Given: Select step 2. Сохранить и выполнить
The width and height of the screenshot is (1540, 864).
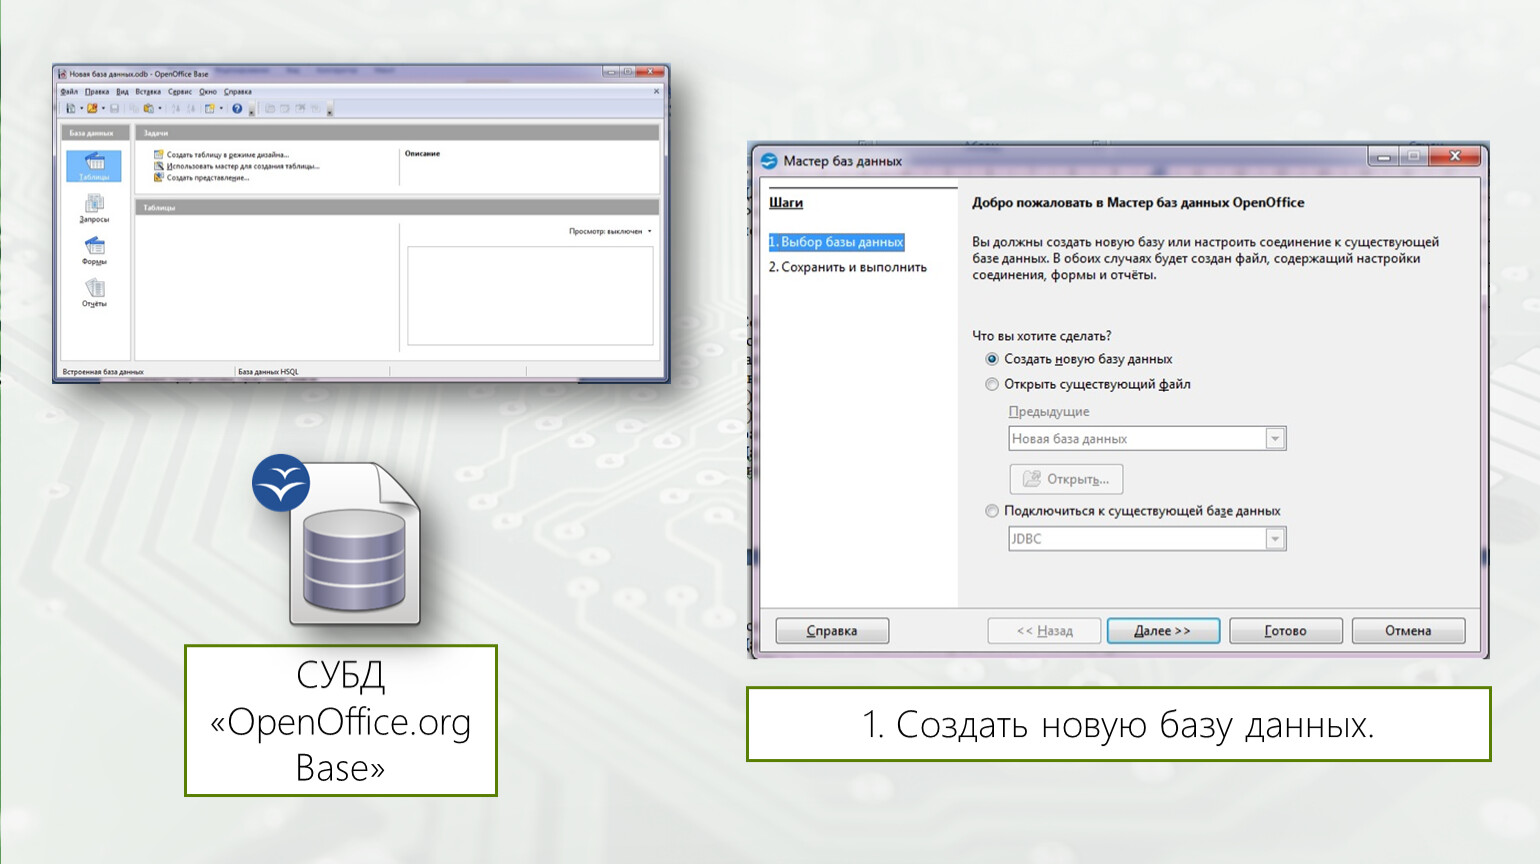Looking at the screenshot, I should click(847, 267).
